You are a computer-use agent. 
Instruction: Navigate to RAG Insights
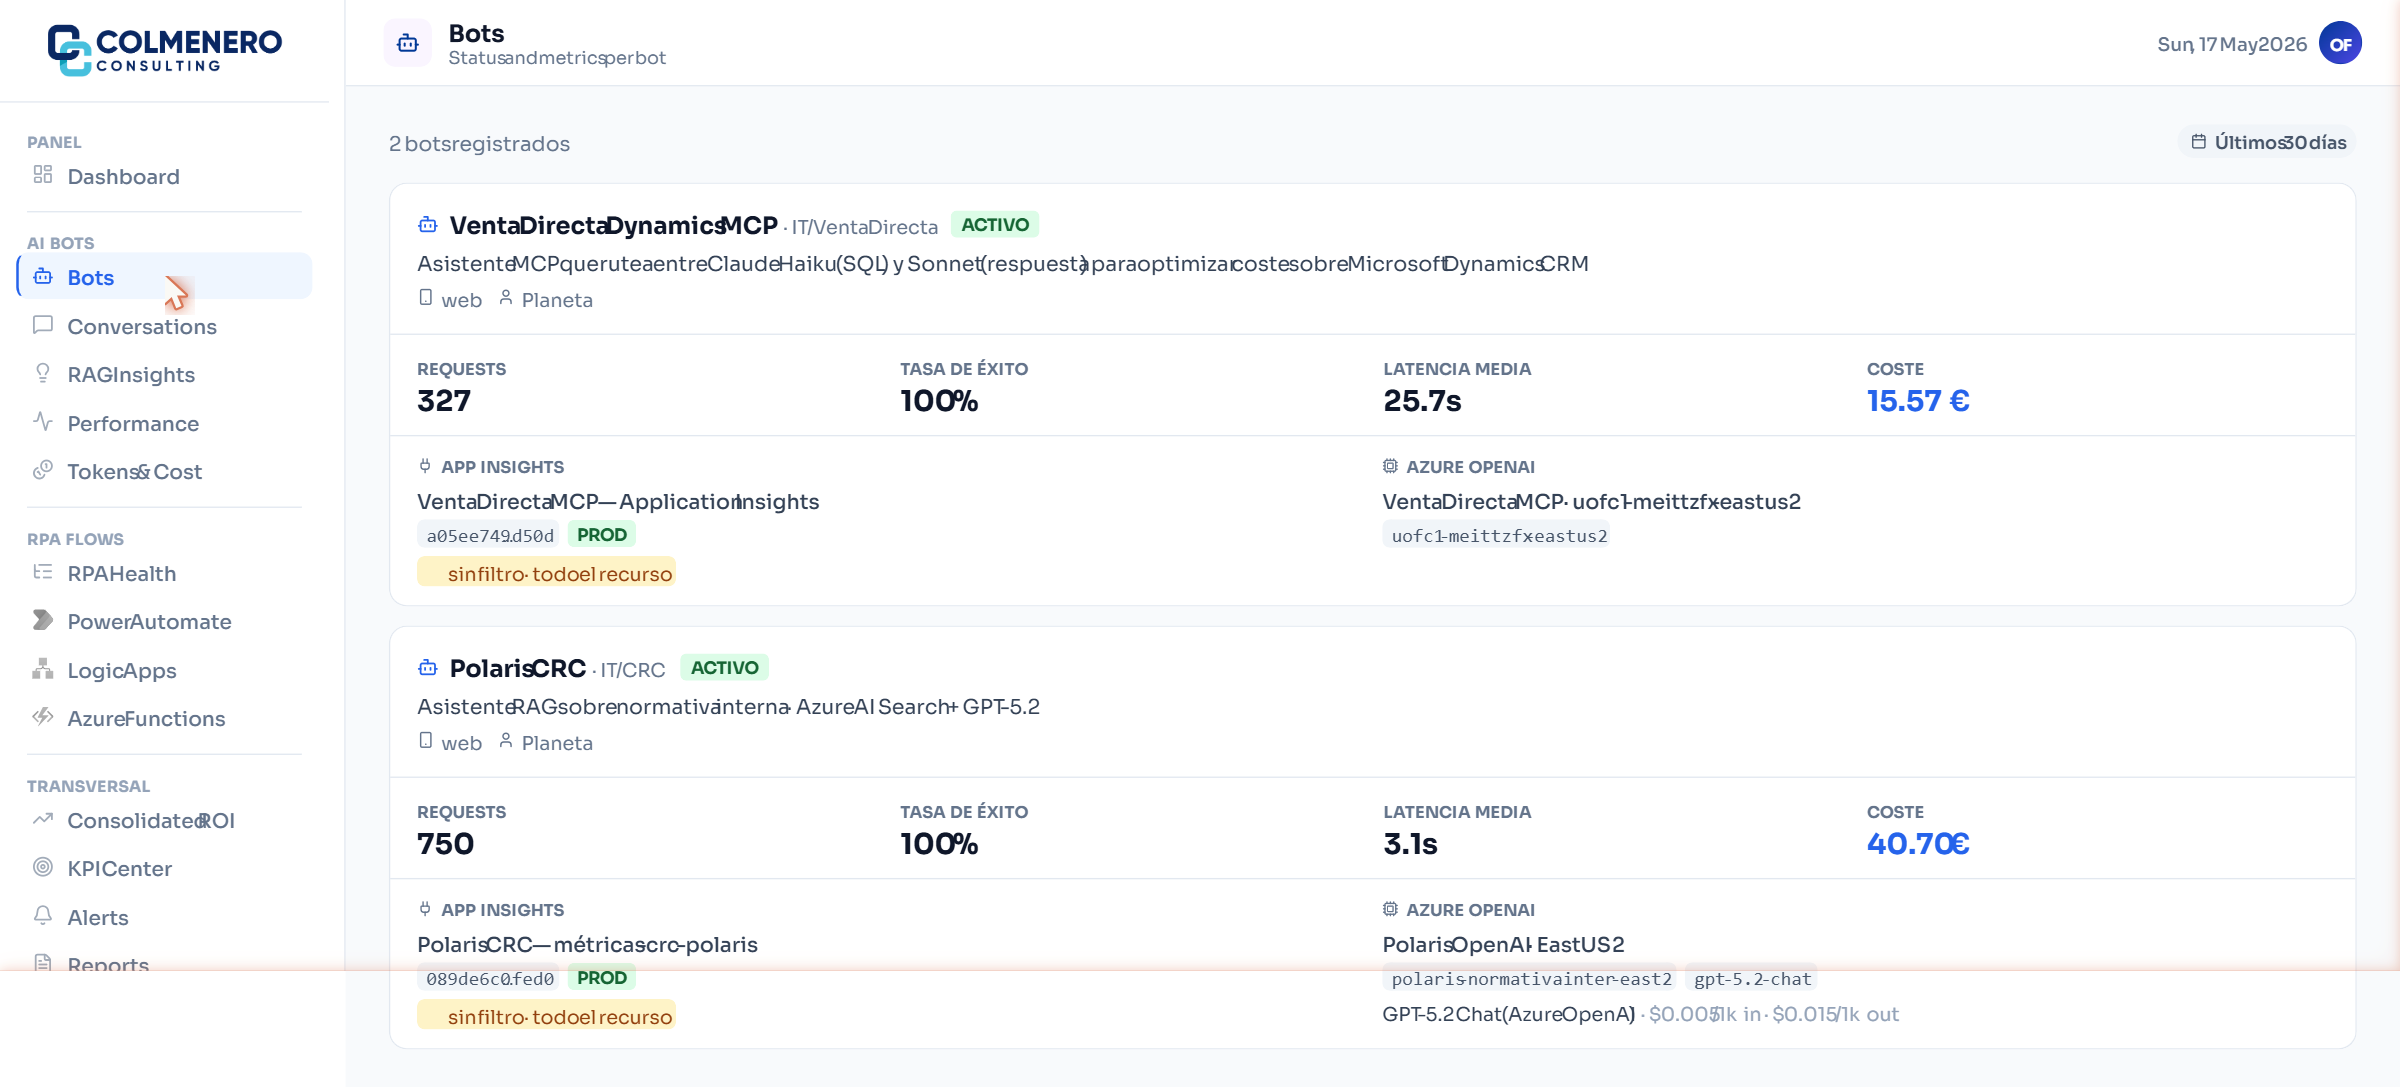point(164,375)
